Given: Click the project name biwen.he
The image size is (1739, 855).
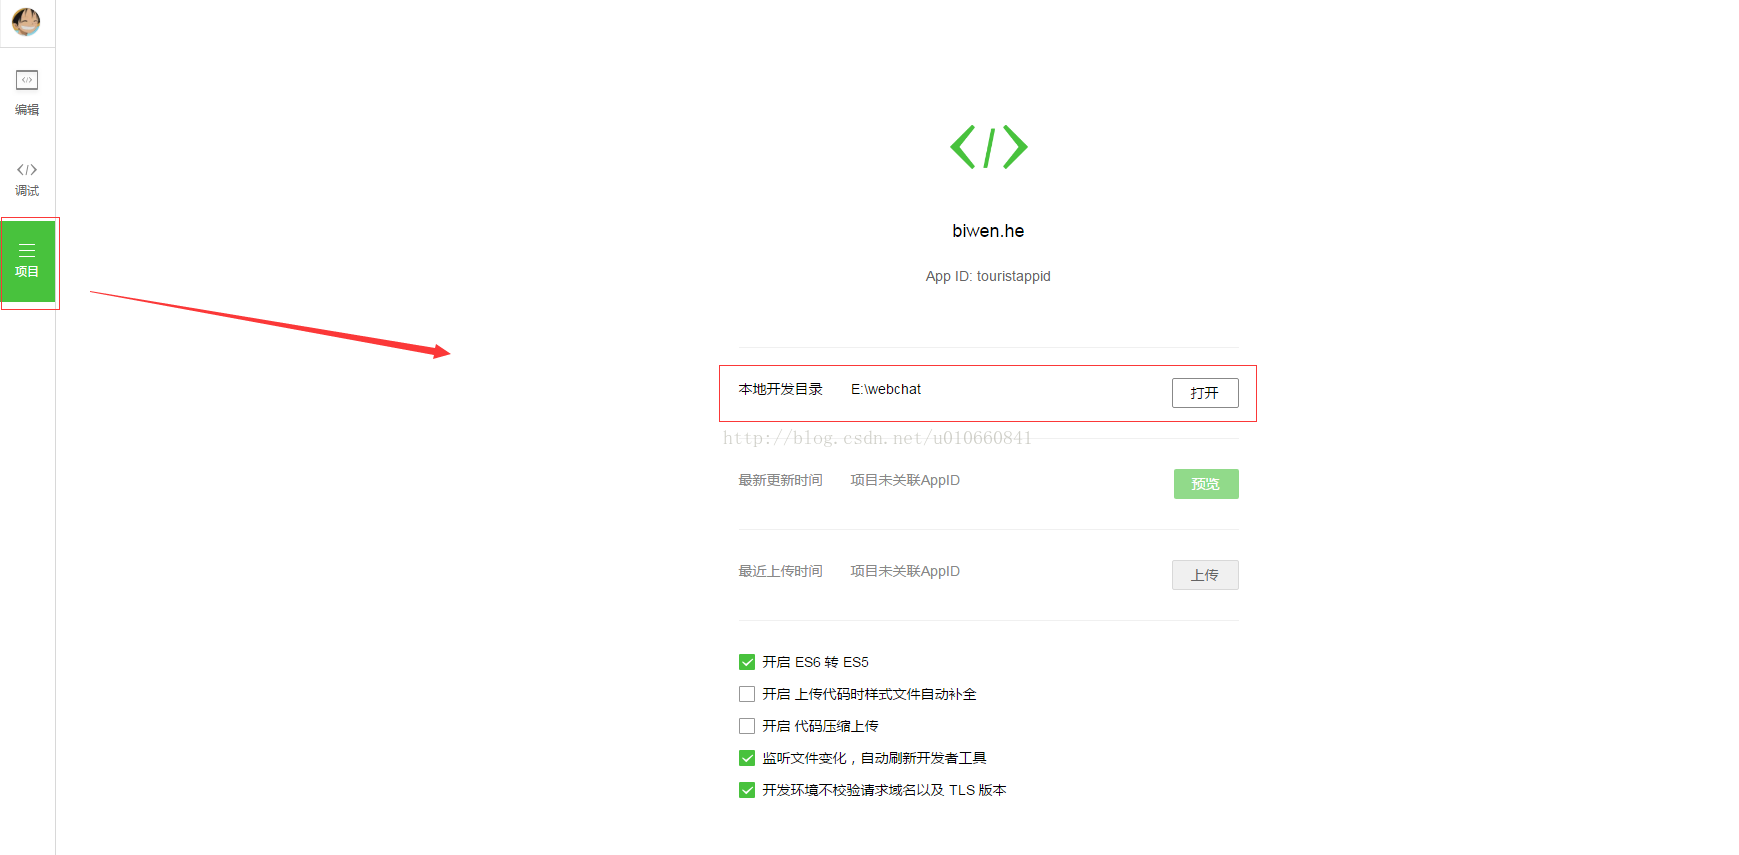Looking at the screenshot, I should [x=988, y=231].
